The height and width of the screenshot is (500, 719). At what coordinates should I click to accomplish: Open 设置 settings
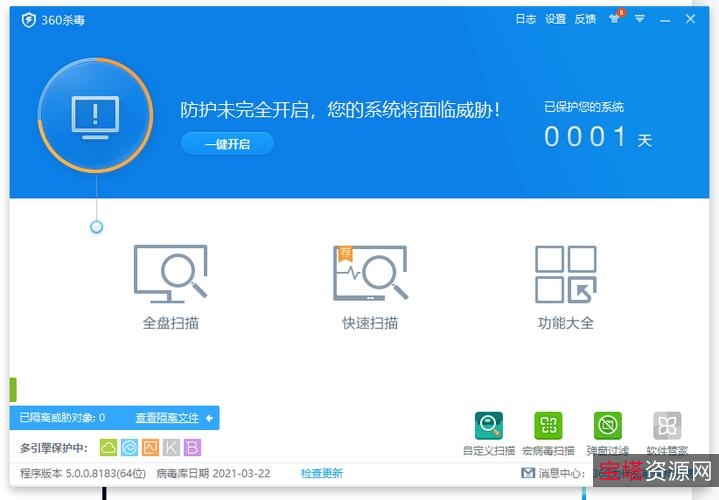coord(555,19)
